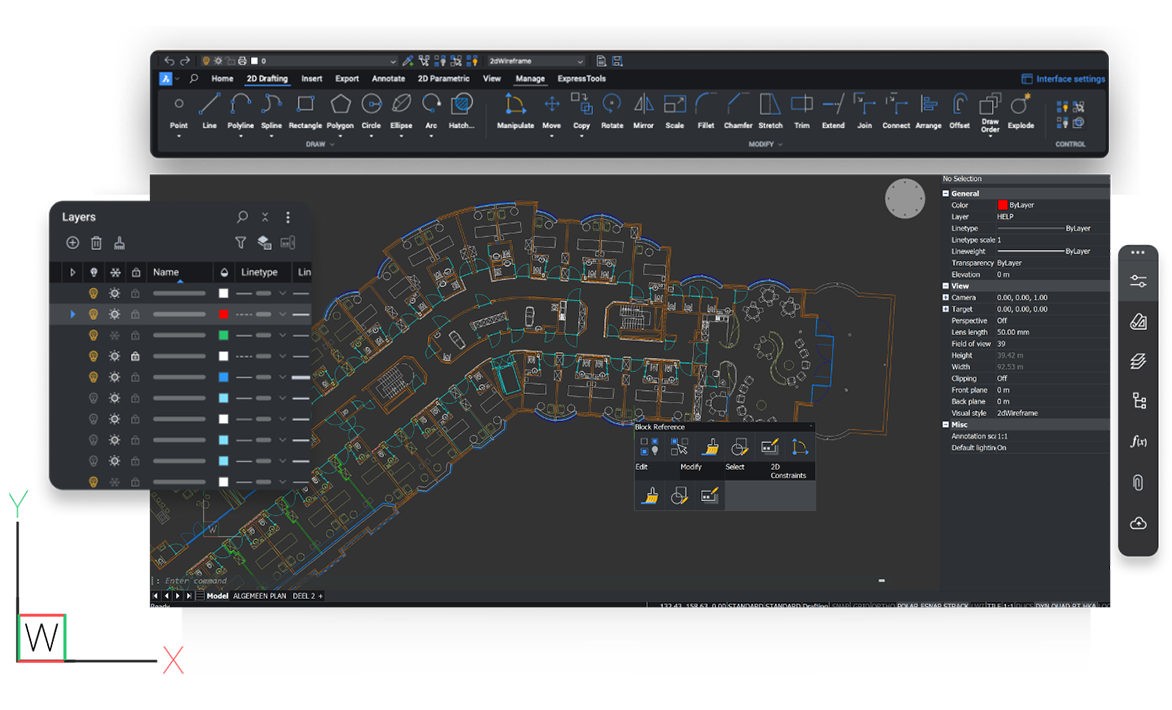The height and width of the screenshot is (710, 1172).
Task: Open the search in the Layers panel
Action: (x=242, y=218)
